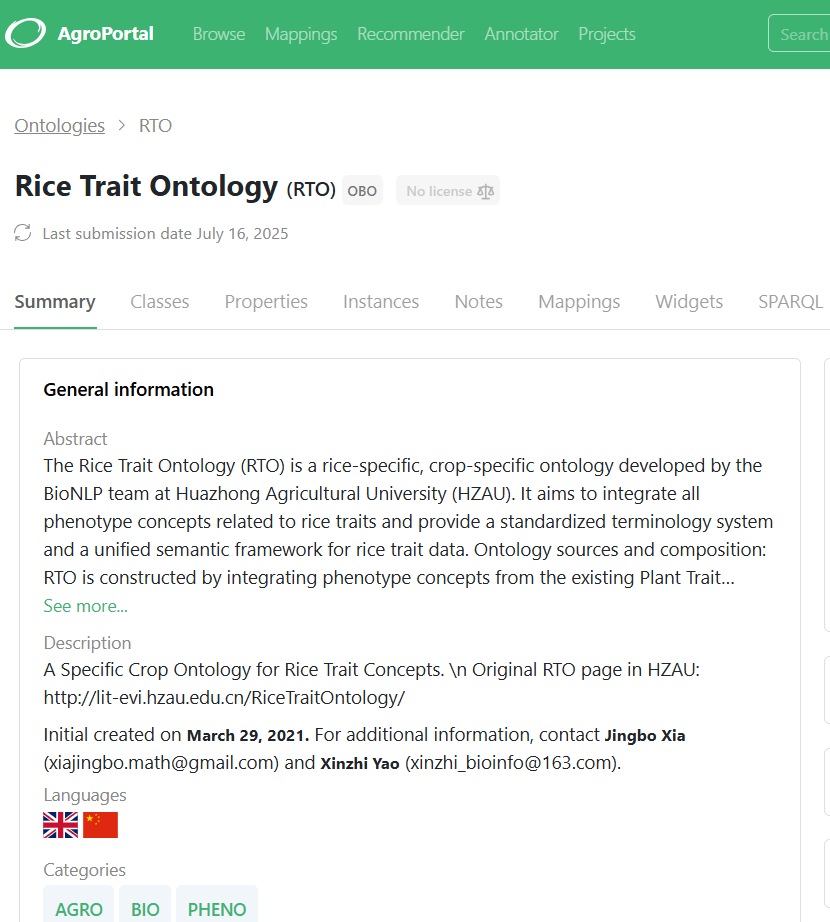Switch to the Properties tab

[266, 302]
